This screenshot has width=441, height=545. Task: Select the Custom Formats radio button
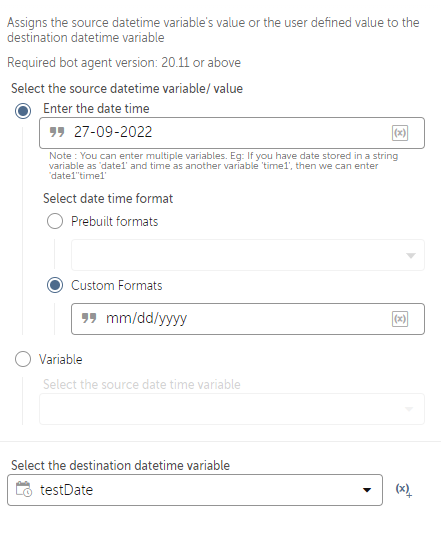(x=55, y=285)
